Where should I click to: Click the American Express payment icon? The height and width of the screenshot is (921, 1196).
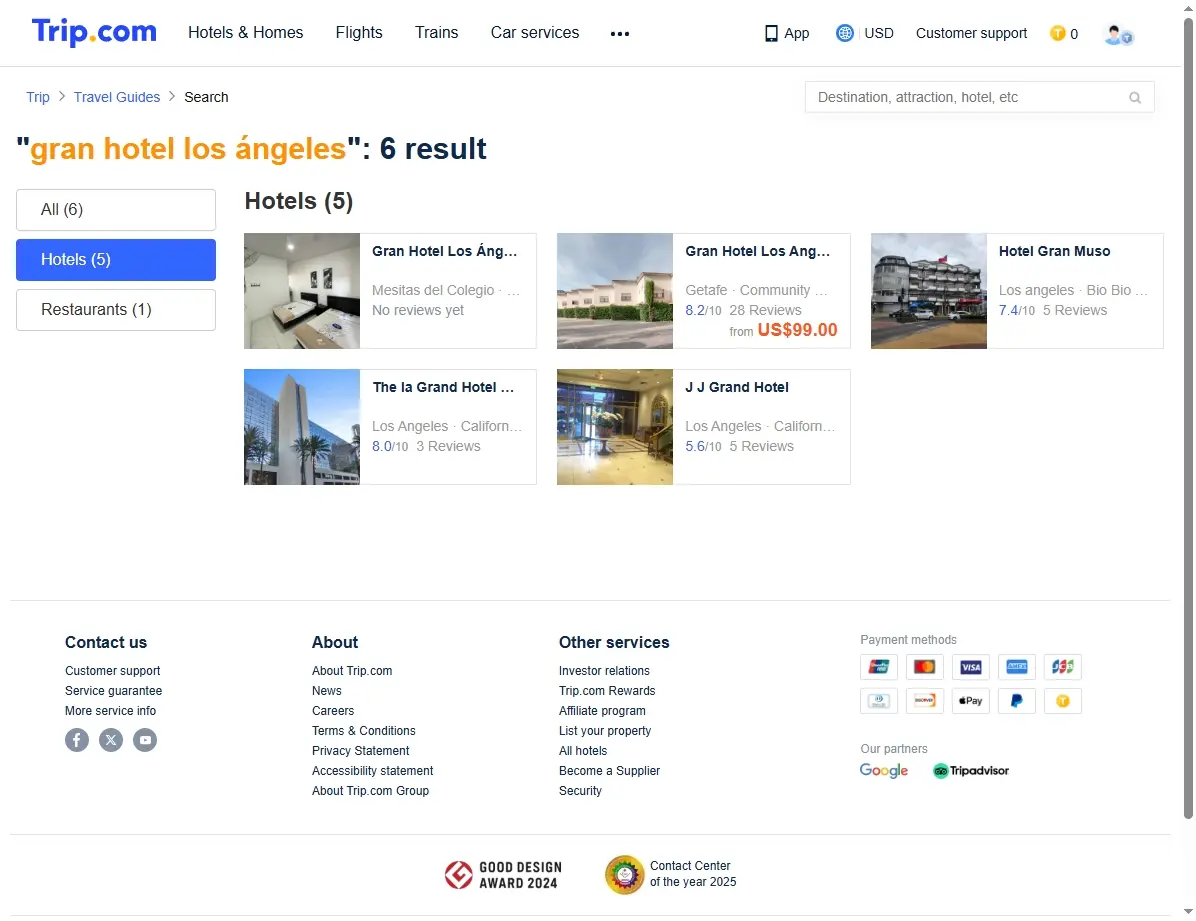point(1017,667)
